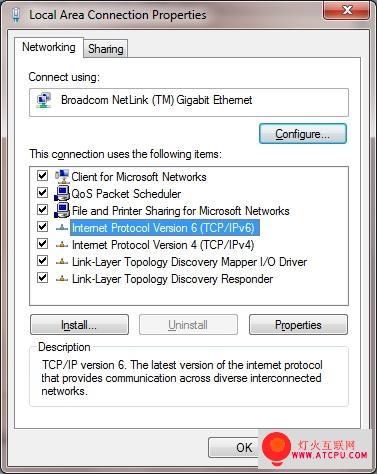Click the Client for Microsoft Networks icon

point(62,176)
